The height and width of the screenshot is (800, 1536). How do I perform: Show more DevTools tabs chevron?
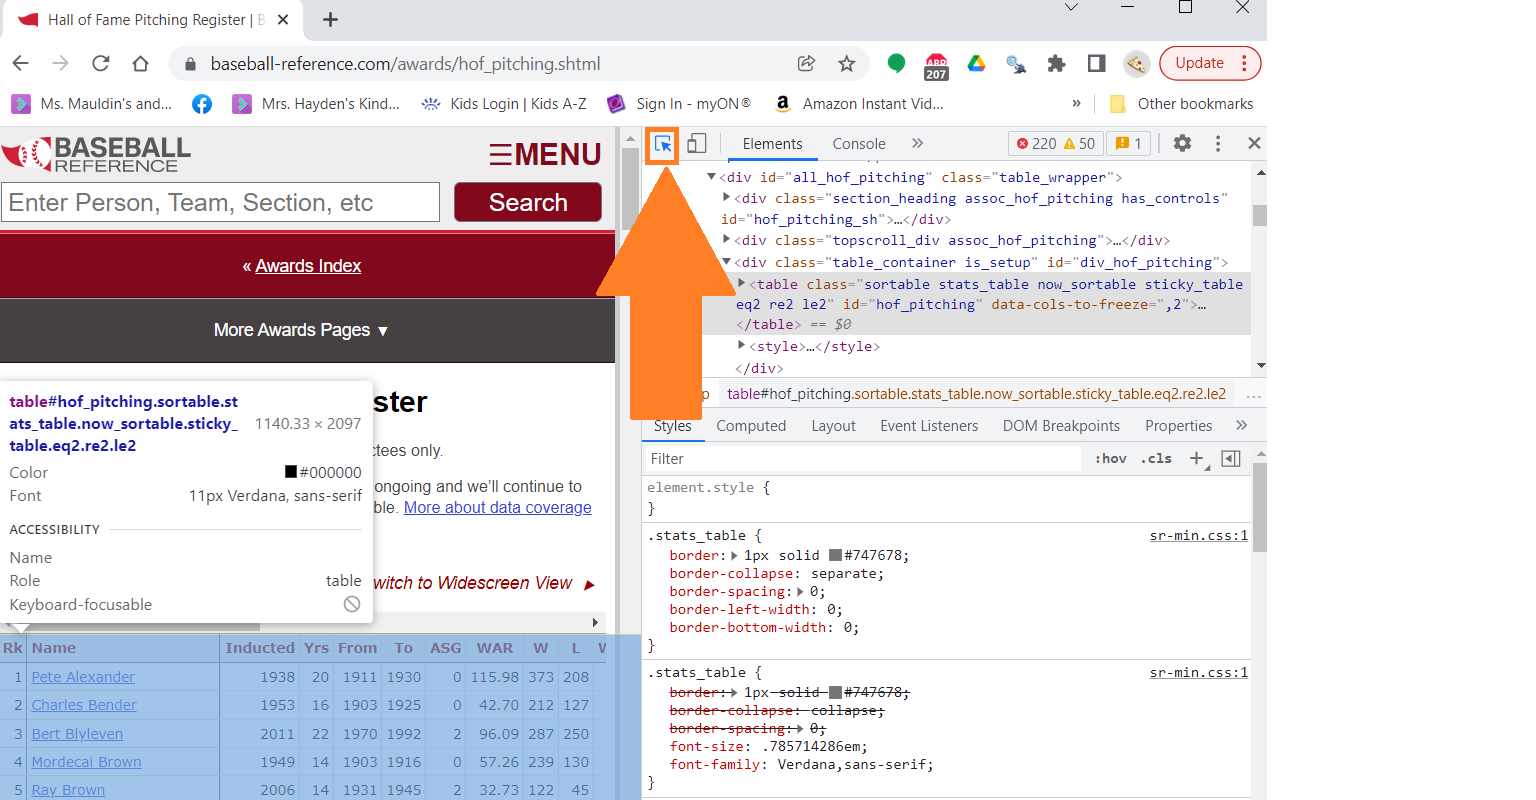918,143
